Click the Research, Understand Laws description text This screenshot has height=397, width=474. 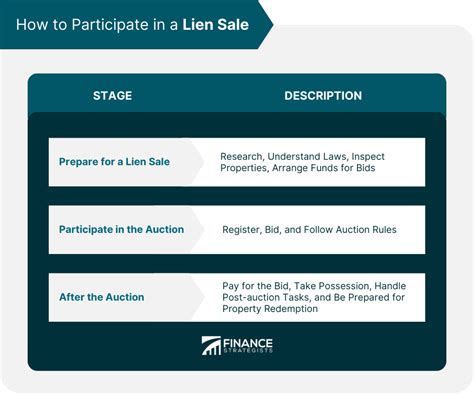(x=302, y=162)
